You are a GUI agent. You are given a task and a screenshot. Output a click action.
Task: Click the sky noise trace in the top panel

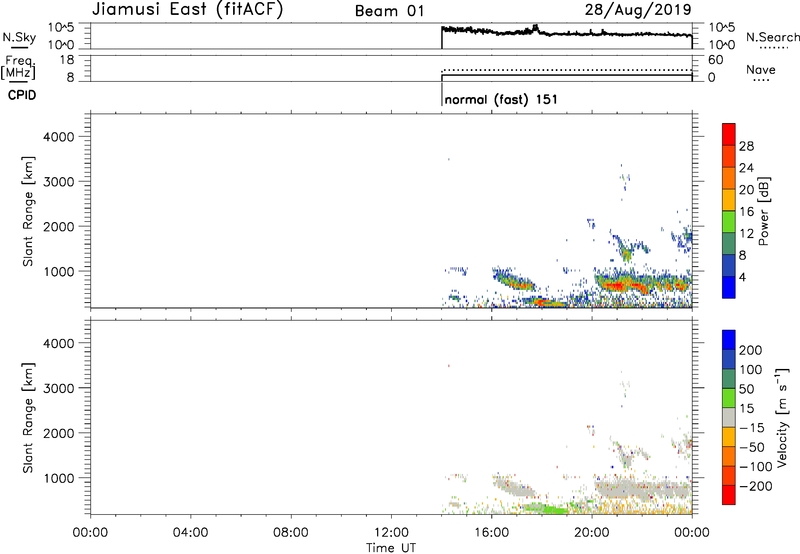tap(566, 33)
